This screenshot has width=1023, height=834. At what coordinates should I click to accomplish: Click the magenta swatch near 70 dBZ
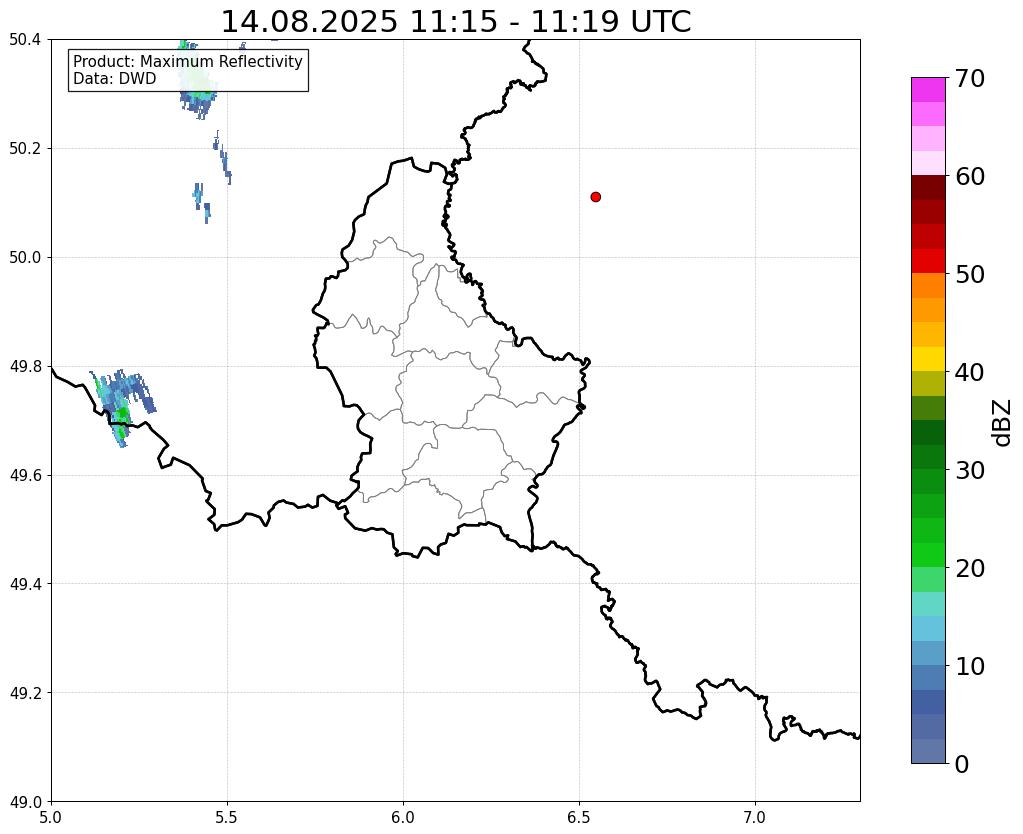[x=928, y=90]
